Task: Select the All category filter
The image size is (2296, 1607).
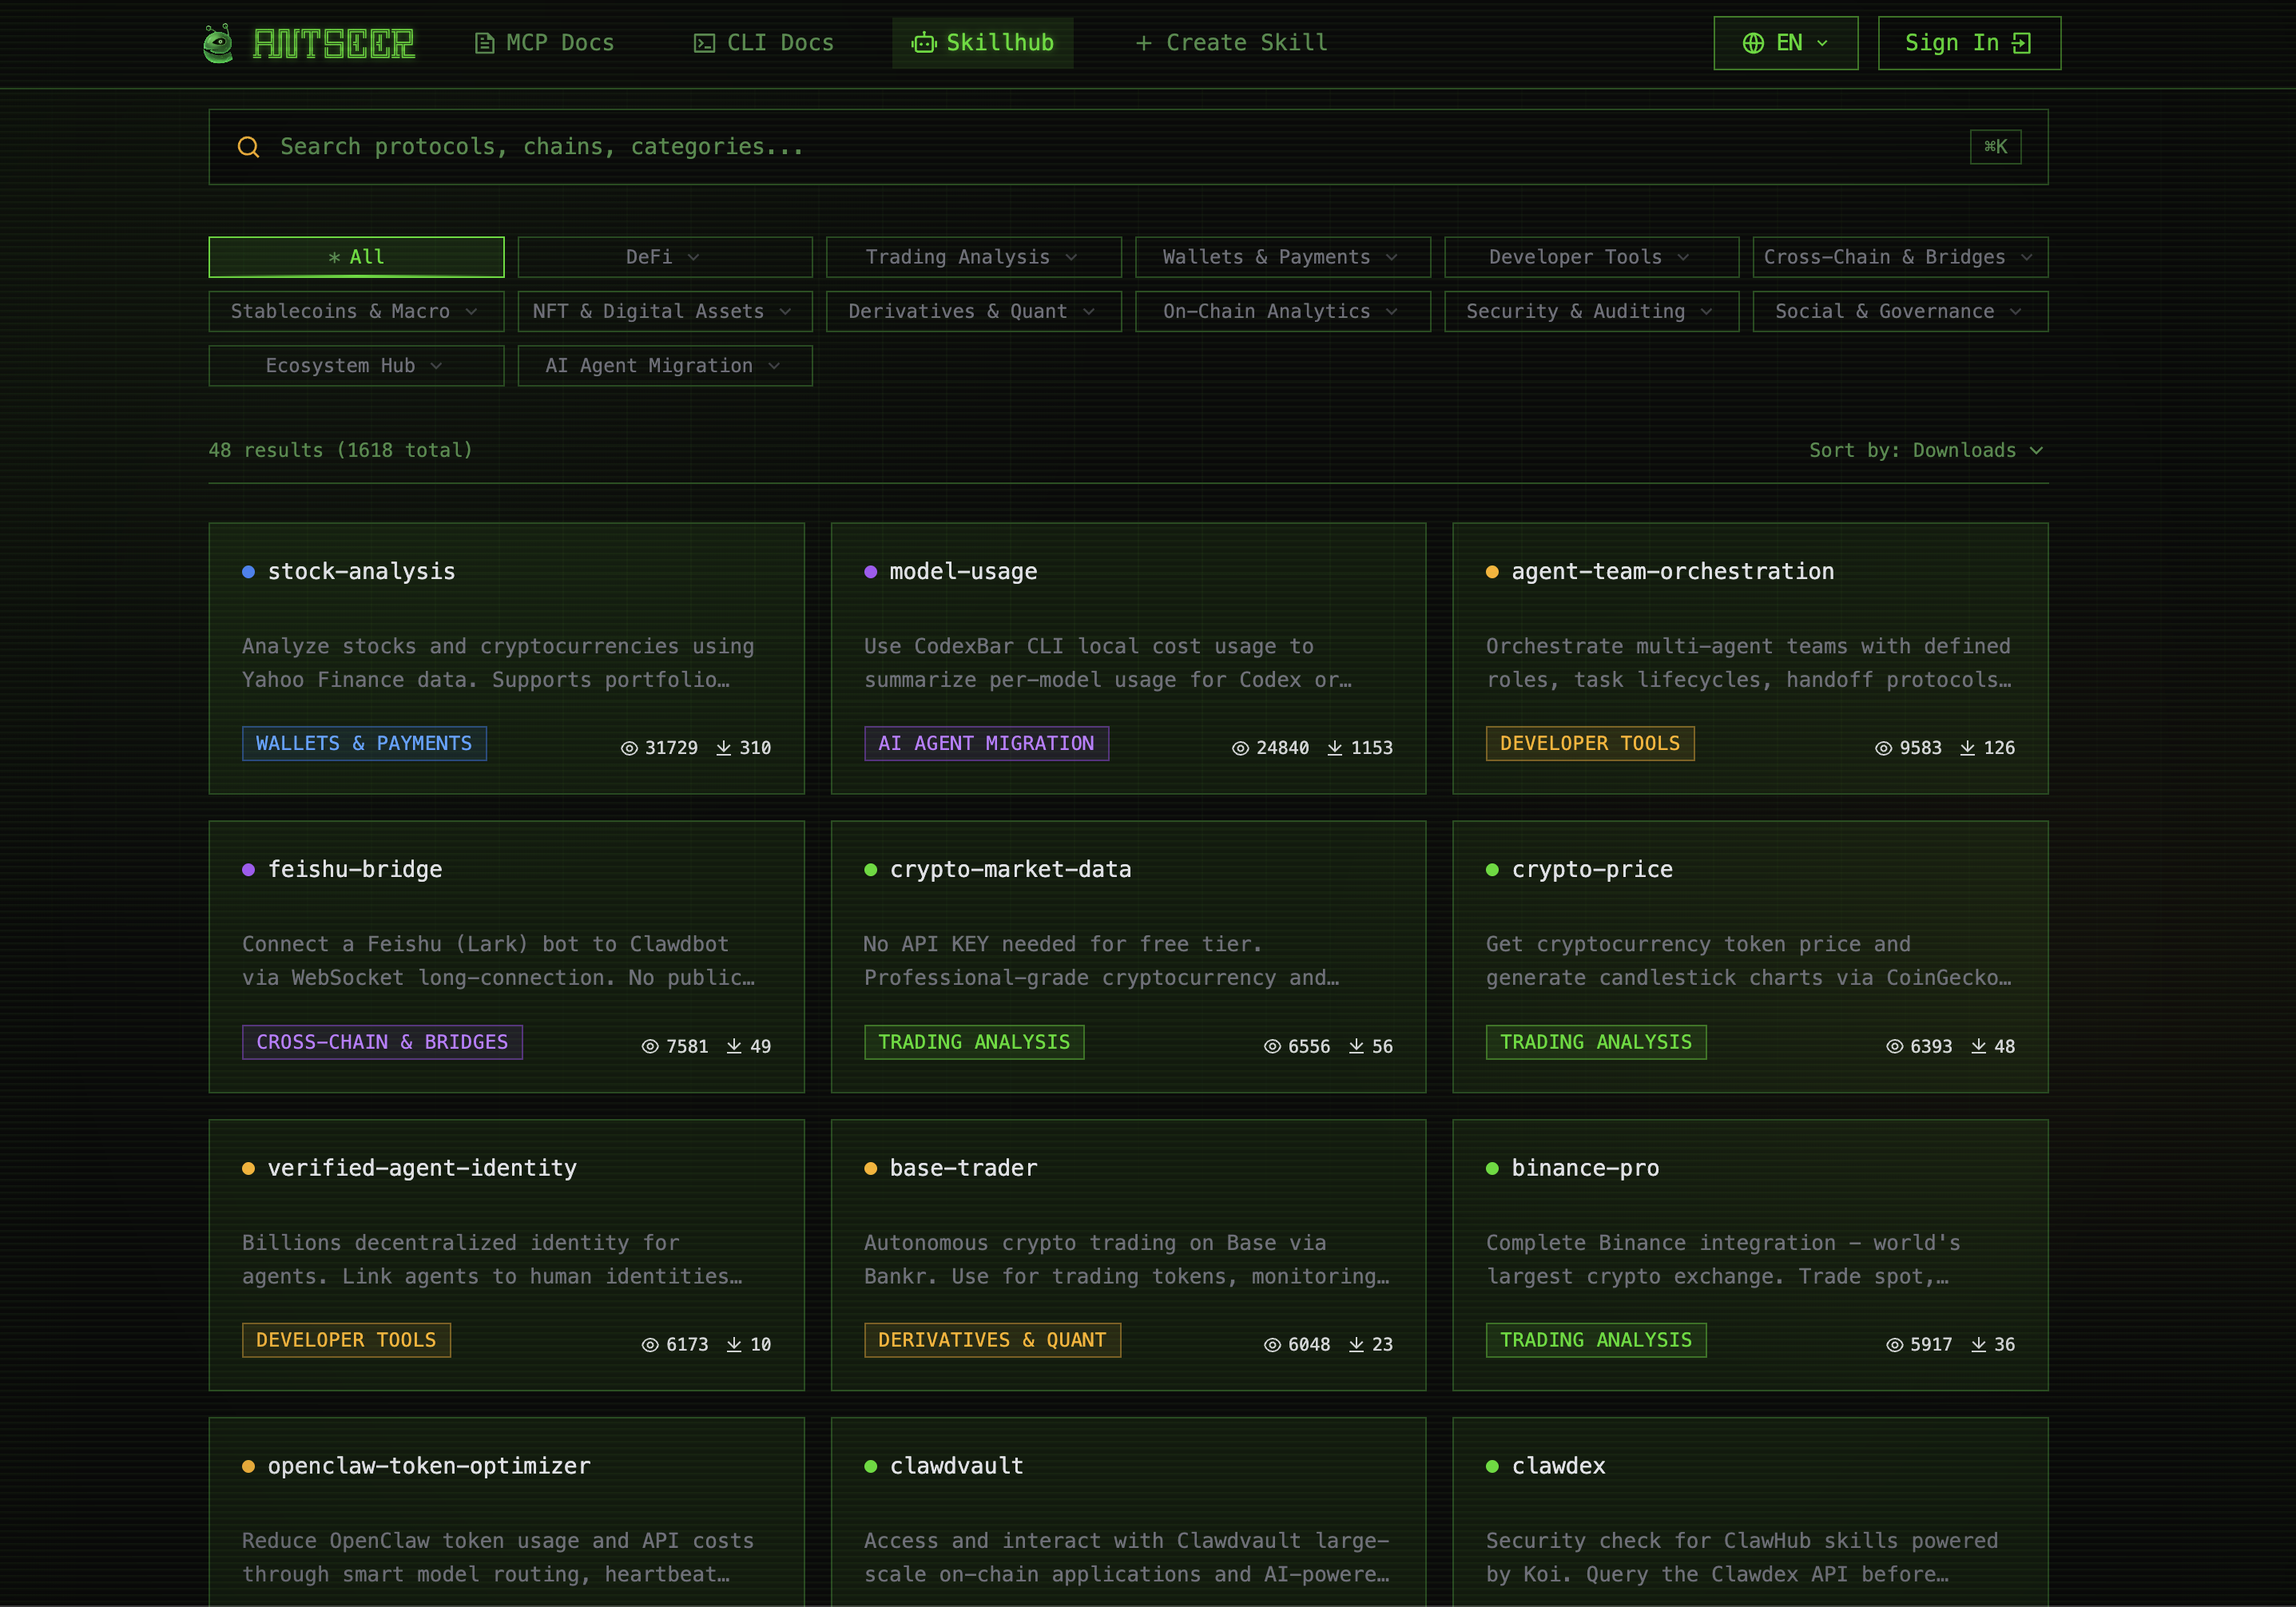Action: click(x=356, y=257)
